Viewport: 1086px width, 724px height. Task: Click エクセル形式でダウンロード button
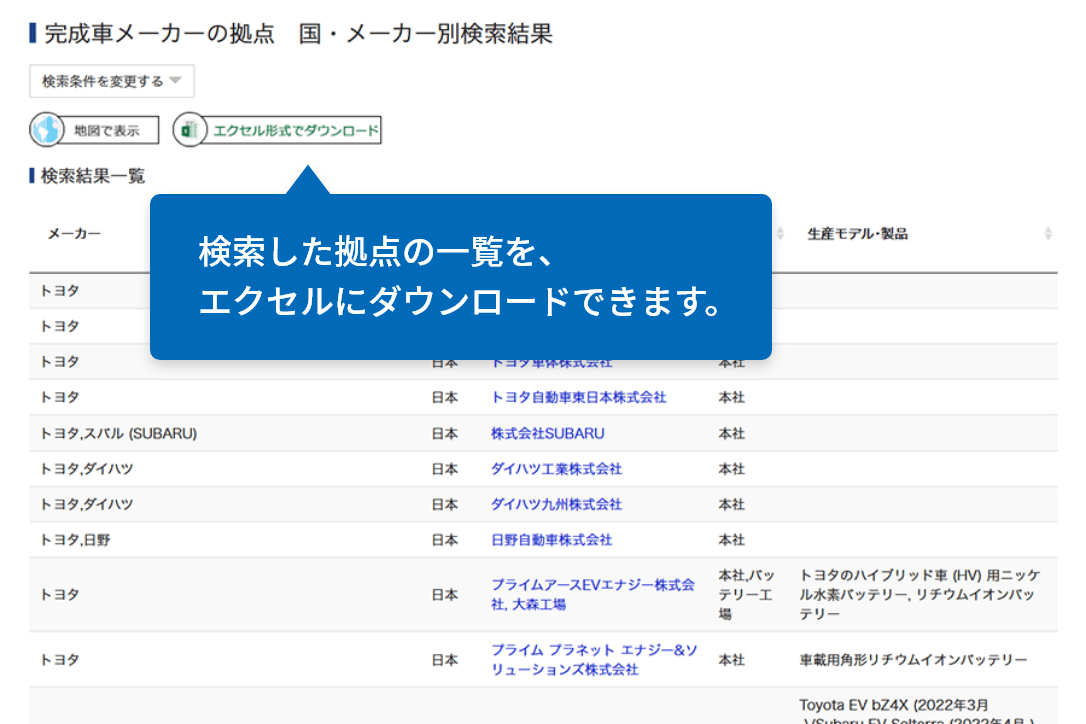[x=278, y=130]
